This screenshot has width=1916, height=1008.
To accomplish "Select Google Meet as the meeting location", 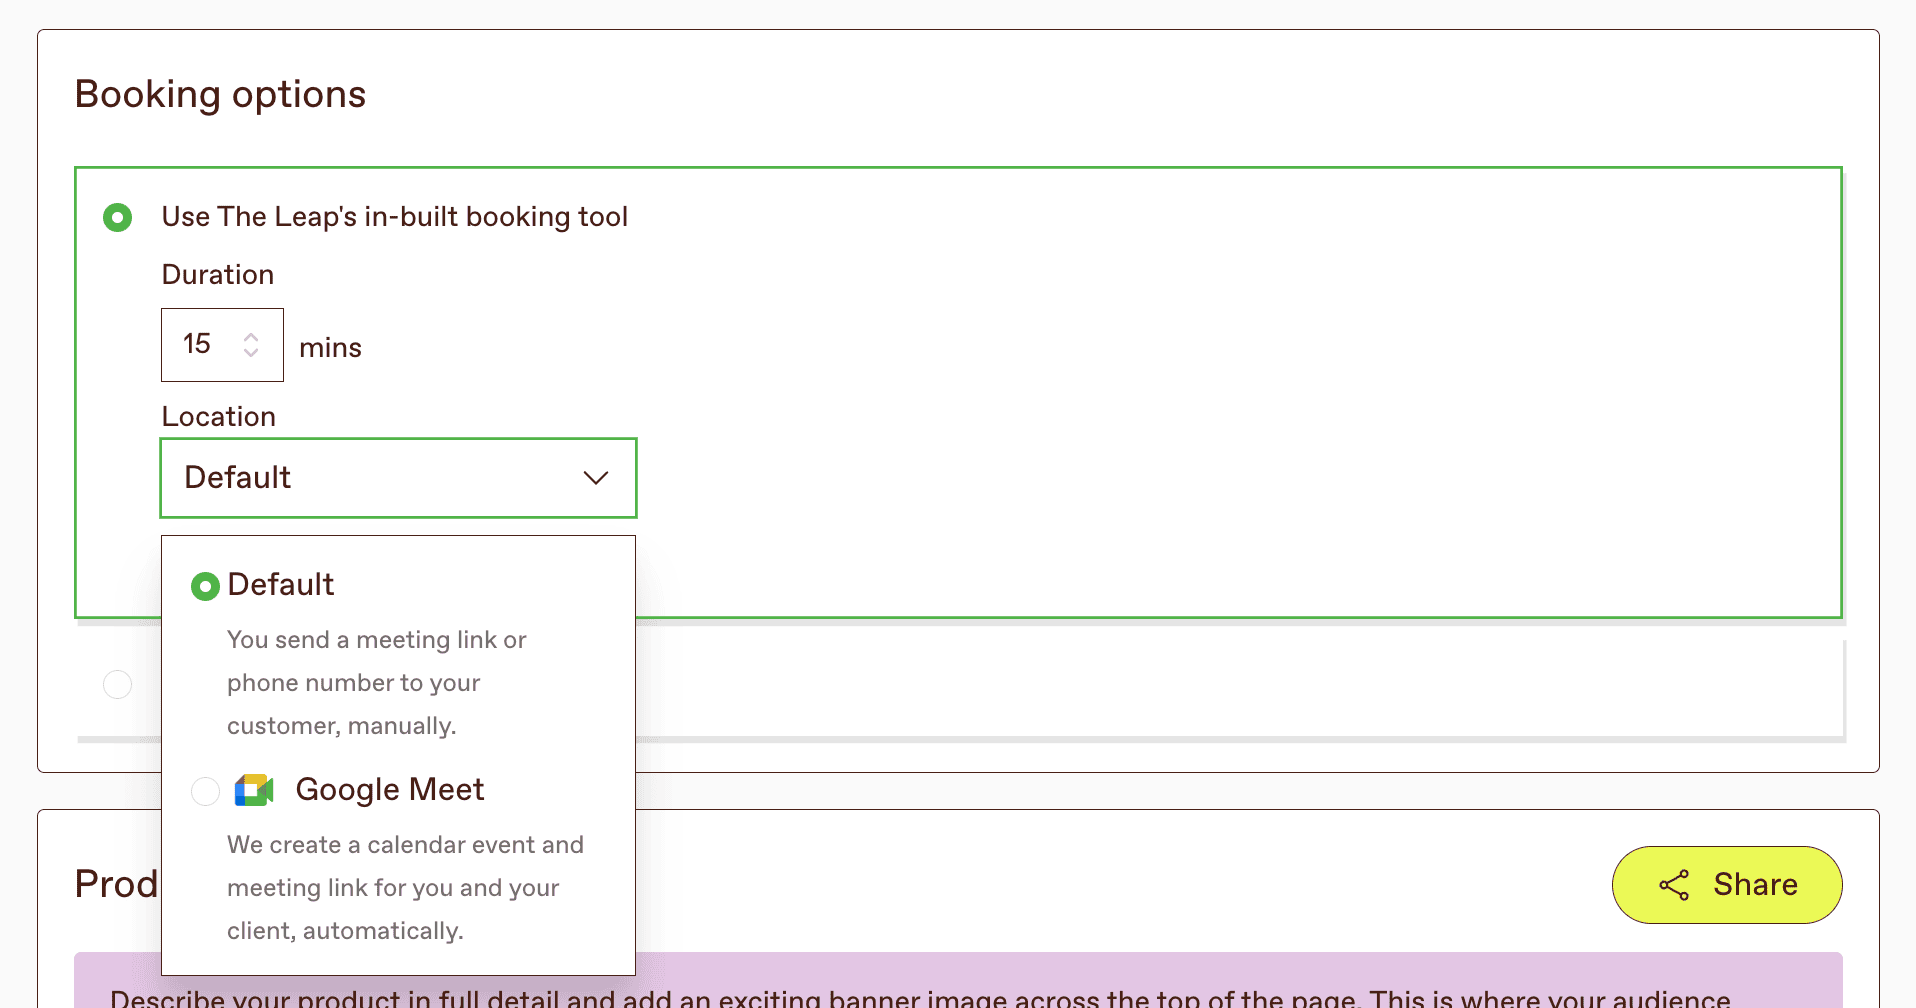I will coord(205,791).
